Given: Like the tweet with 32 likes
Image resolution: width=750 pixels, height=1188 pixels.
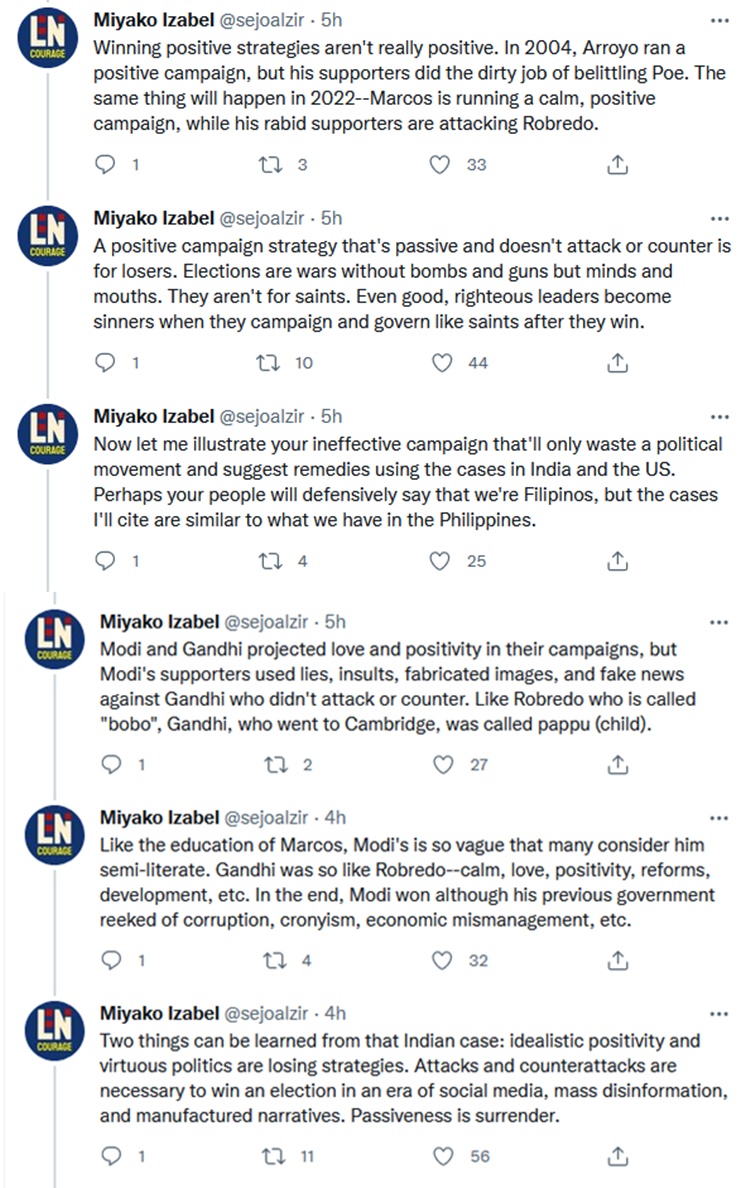Looking at the screenshot, I should (440, 961).
